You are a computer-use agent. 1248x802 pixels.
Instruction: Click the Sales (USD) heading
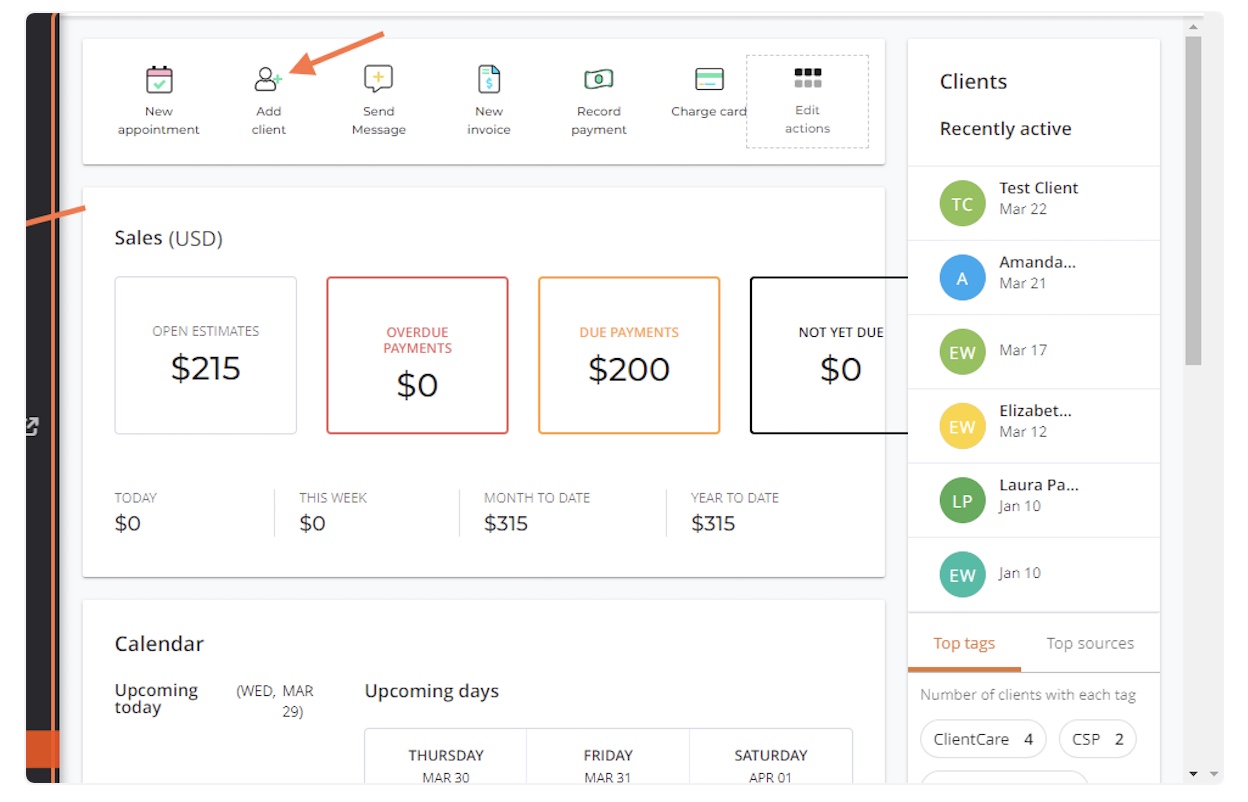(169, 239)
